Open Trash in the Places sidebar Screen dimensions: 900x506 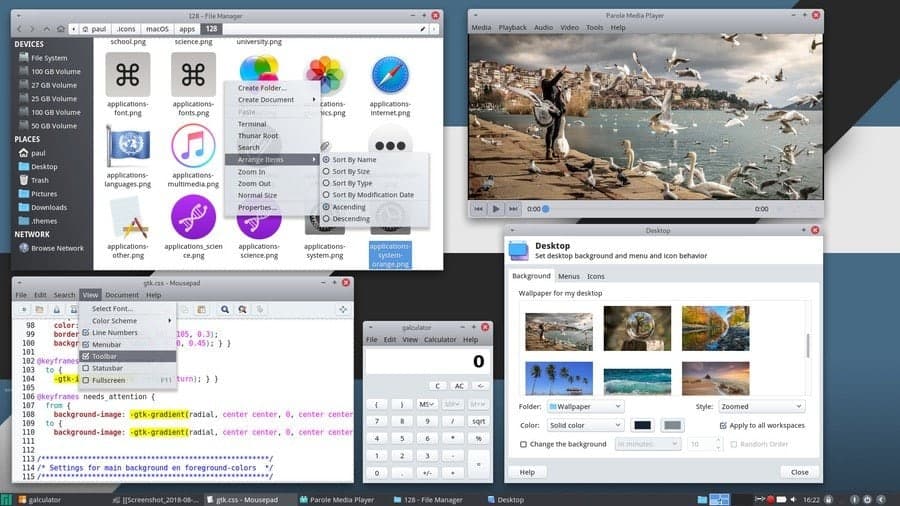click(39, 180)
